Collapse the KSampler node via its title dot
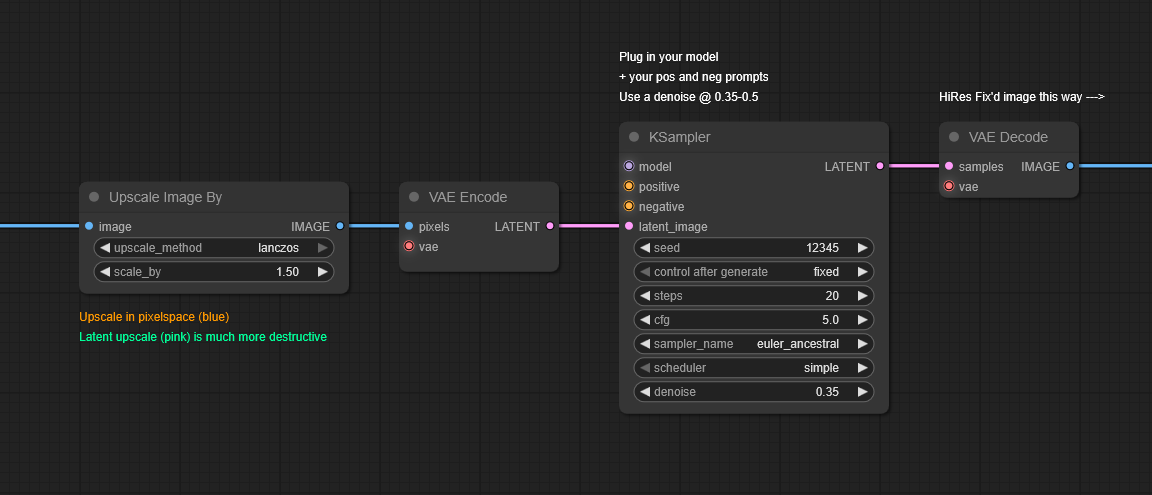1152x495 pixels. point(634,137)
